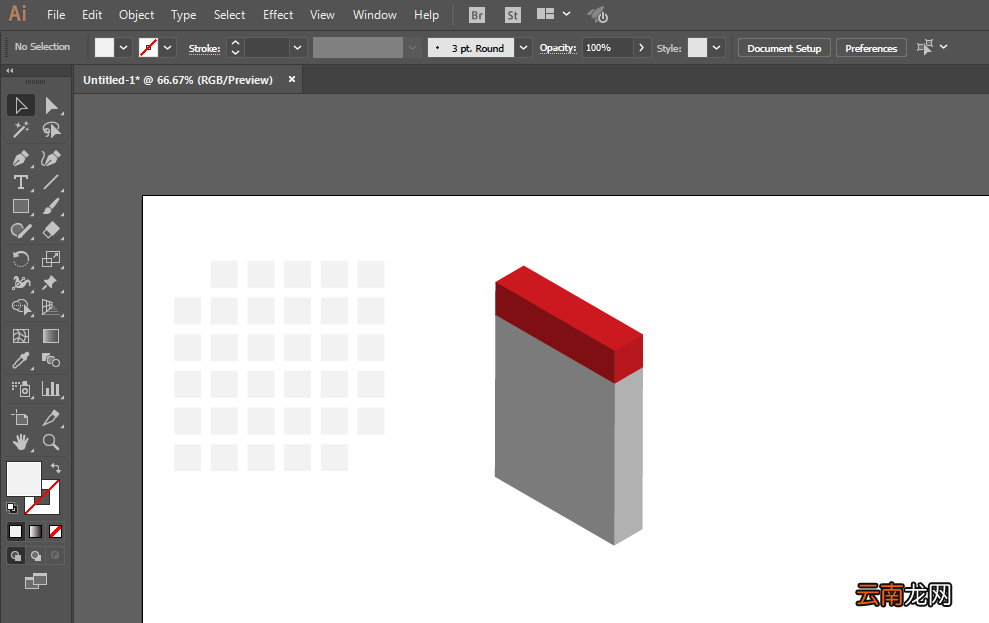Select the Pen tool
989x623 pixels.
pos(21,158)
